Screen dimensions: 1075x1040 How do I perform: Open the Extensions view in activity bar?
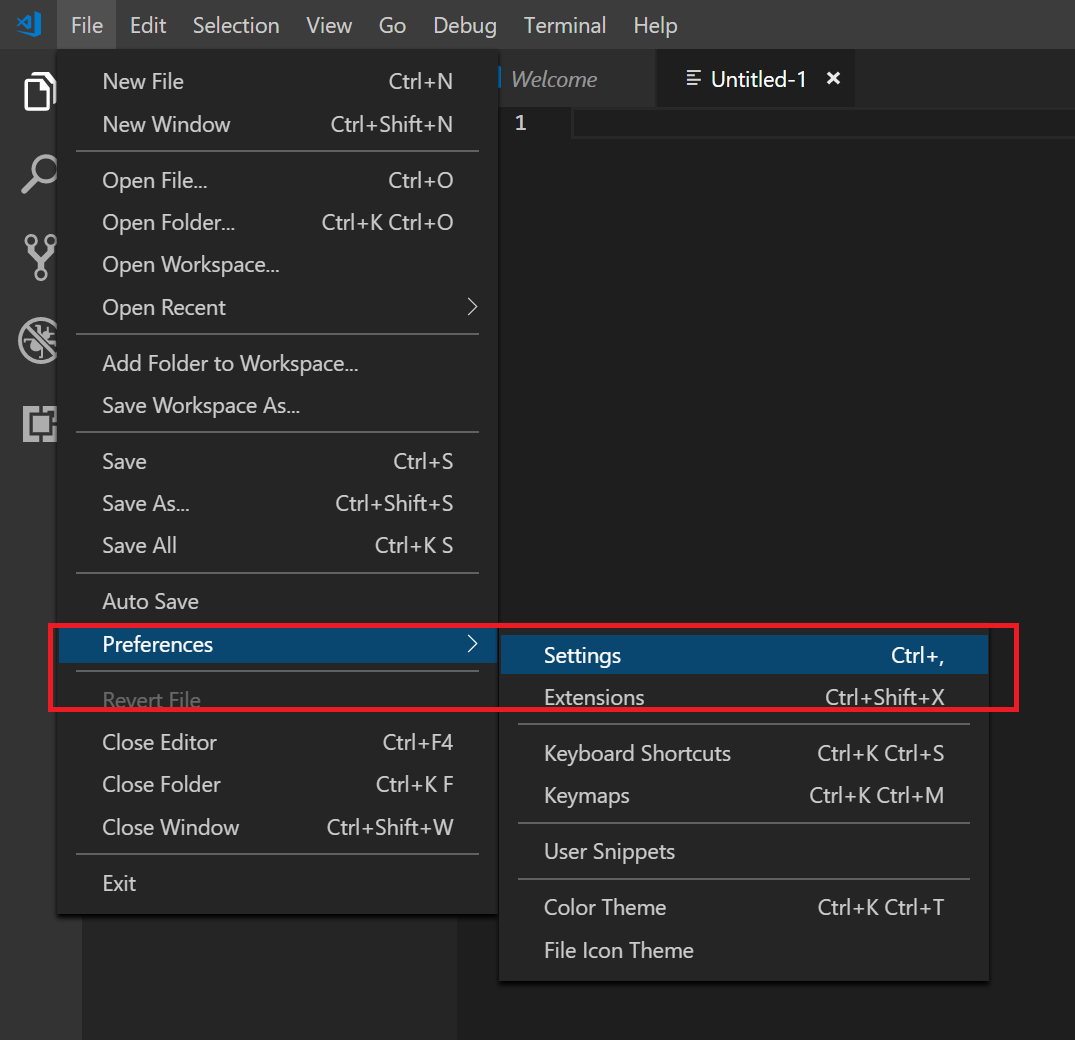point(40,424)
